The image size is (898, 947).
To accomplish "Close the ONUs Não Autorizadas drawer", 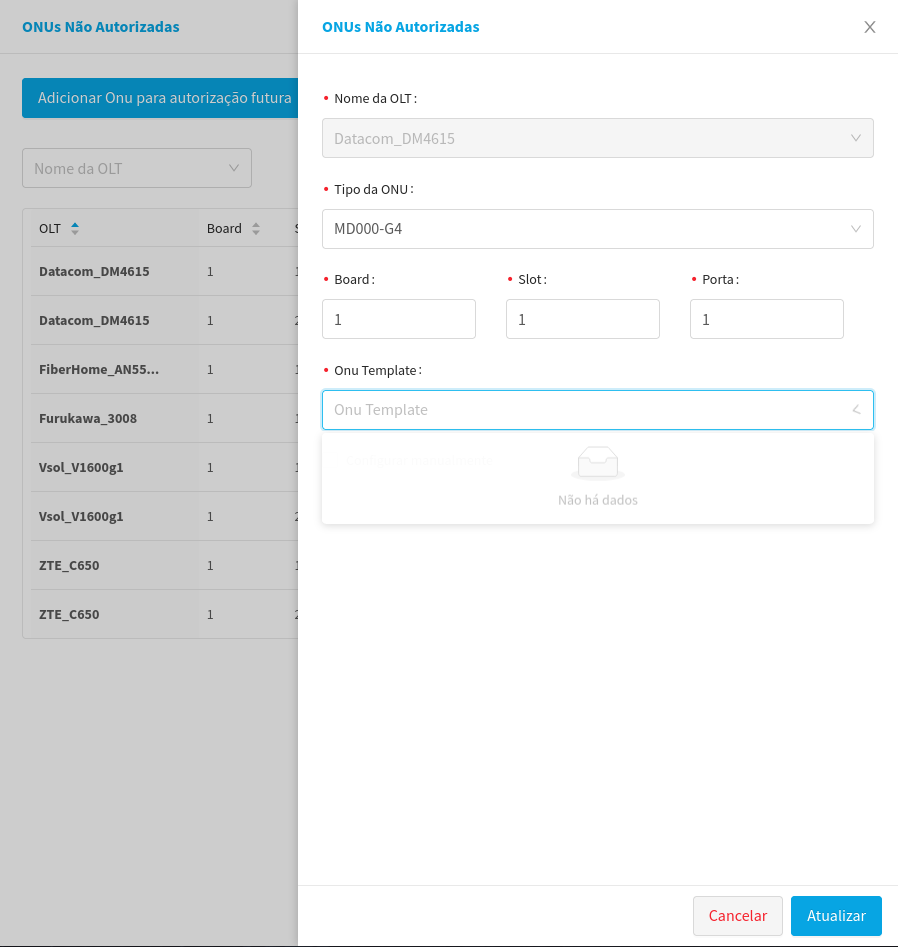I will pyautogui.click(x=870, y=27).
